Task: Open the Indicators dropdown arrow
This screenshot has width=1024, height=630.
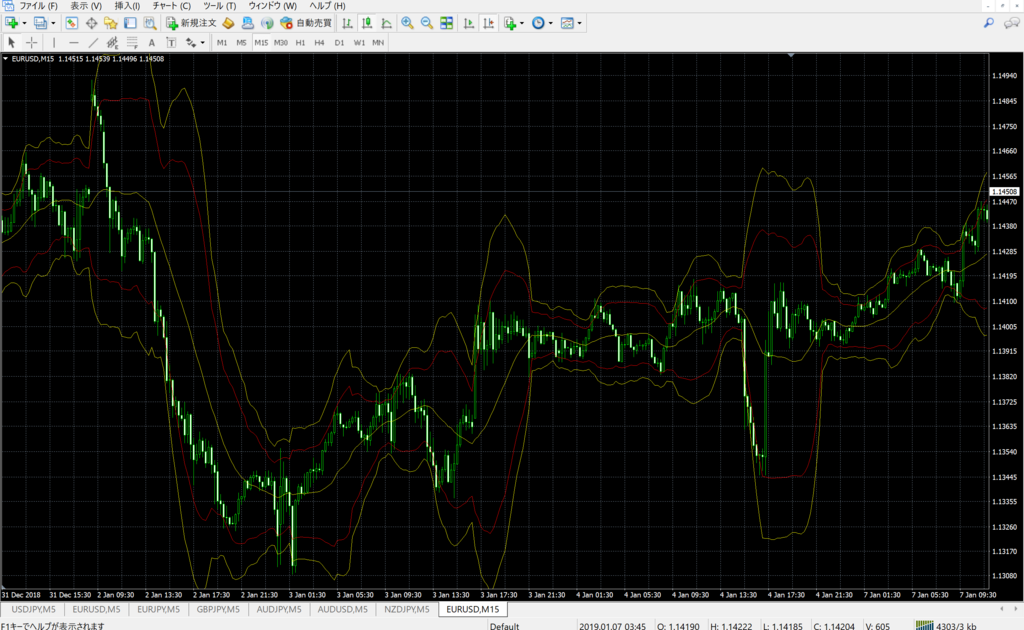Action: [522, 24]
